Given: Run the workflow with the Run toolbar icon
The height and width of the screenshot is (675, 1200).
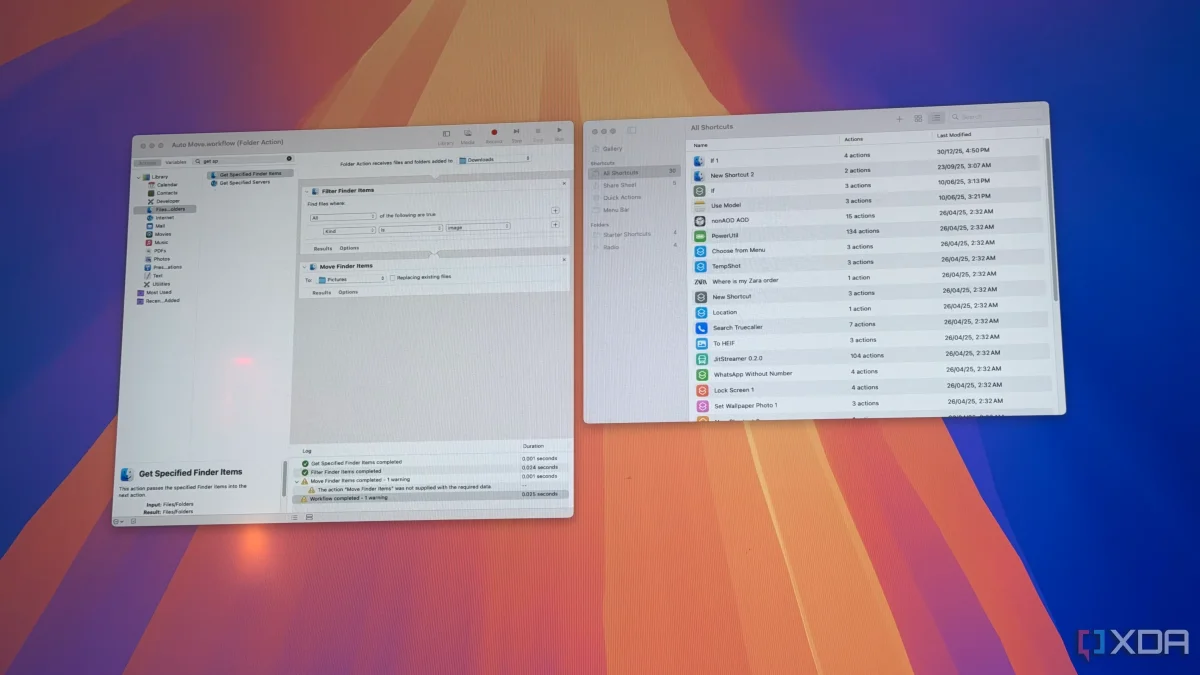Looking at the screenshot, I should point(559,130).
